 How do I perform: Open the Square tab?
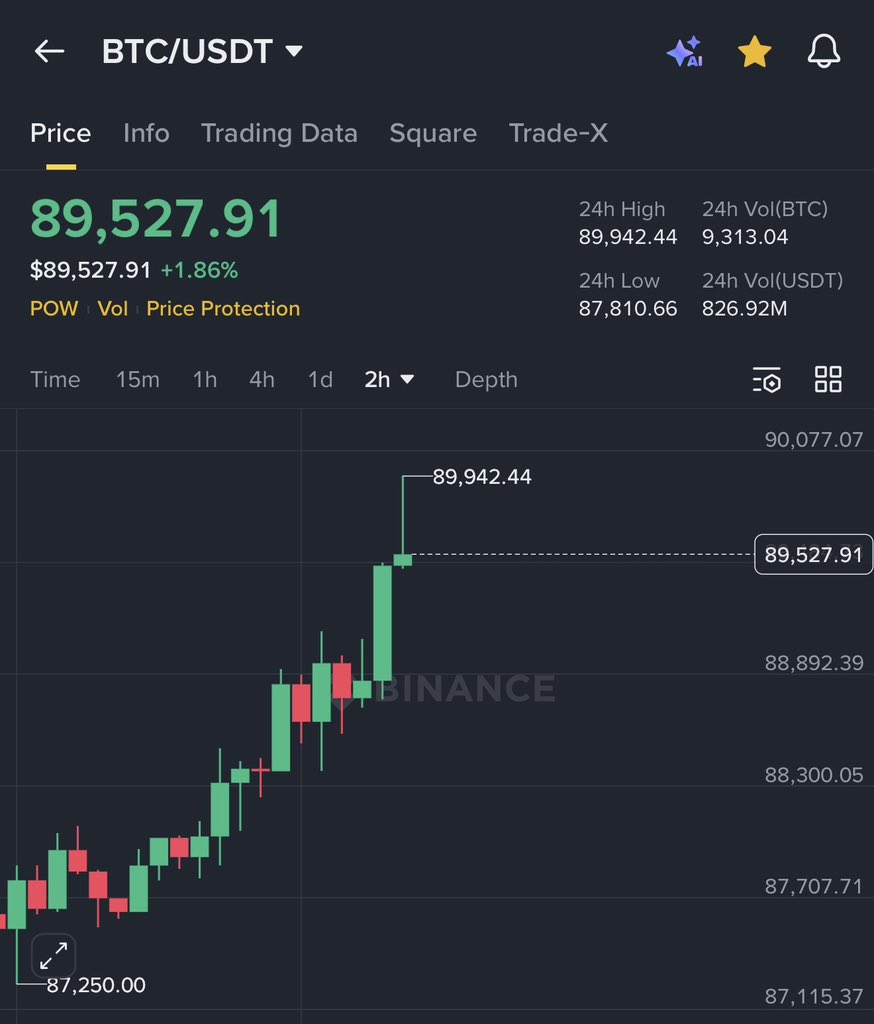click(x=433, y=132)
